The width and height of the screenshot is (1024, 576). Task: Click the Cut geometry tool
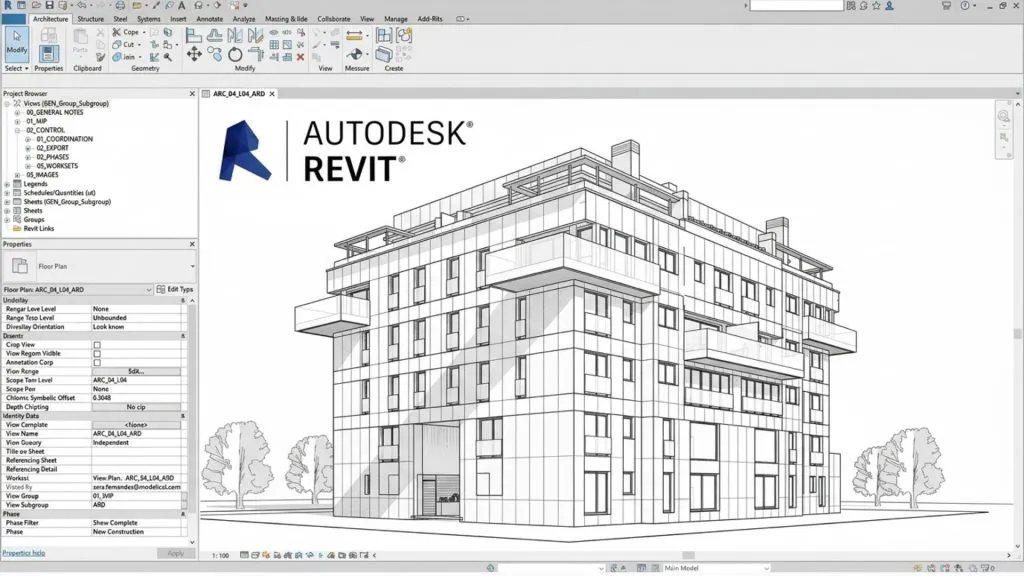click(123, 44)
